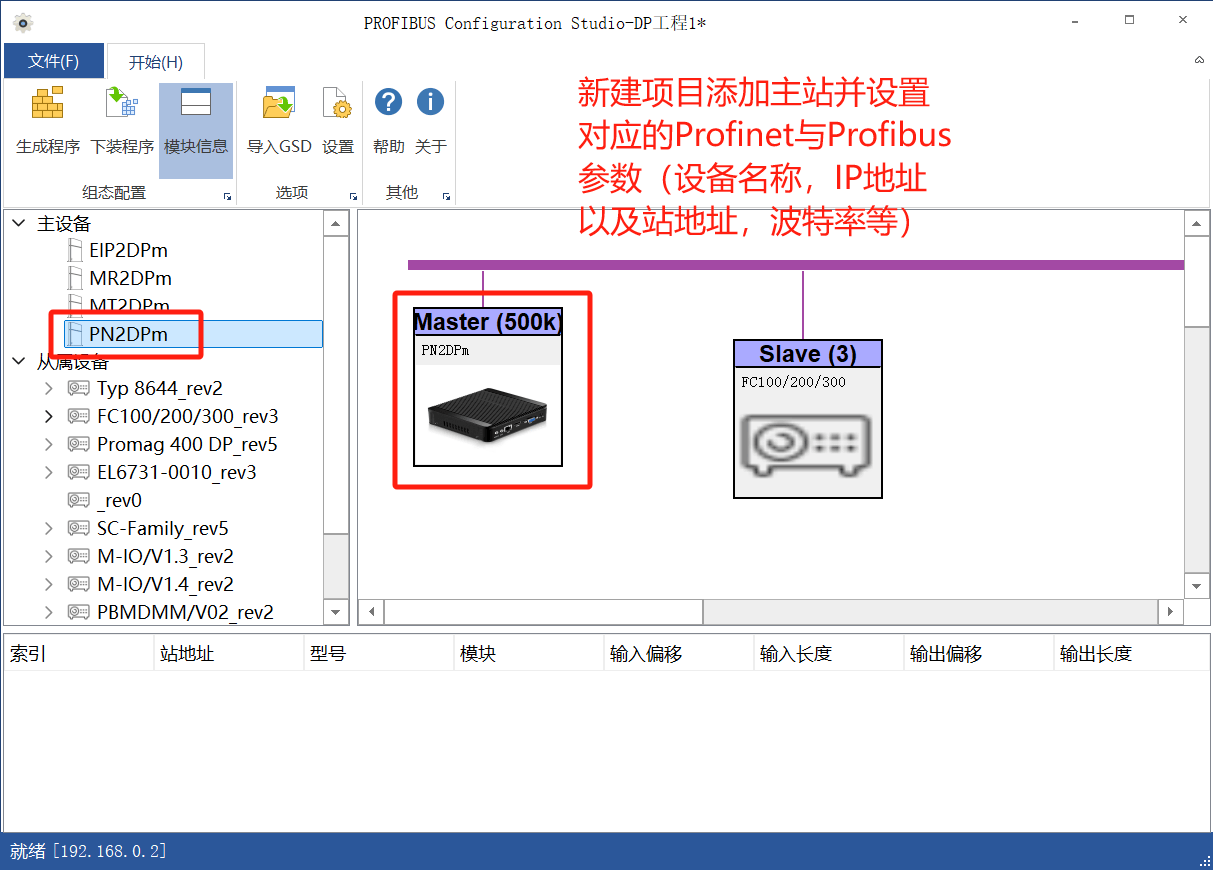This screenshot has width=1213, height=870.
Task: Select the _rev0 tree item
Action: pos(120,500)
